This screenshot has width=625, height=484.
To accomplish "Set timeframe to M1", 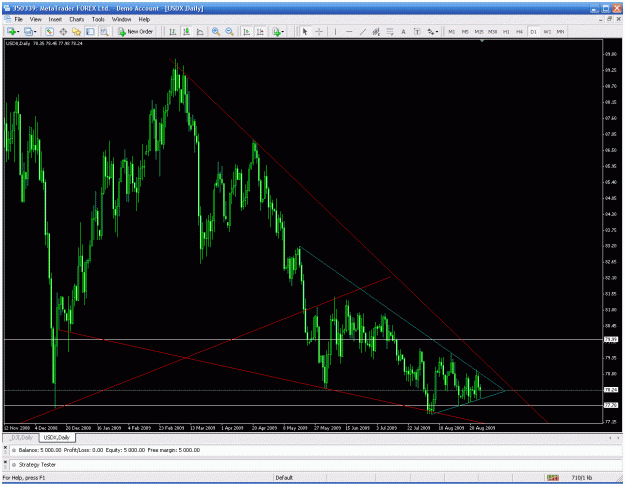I will [452, 31].
